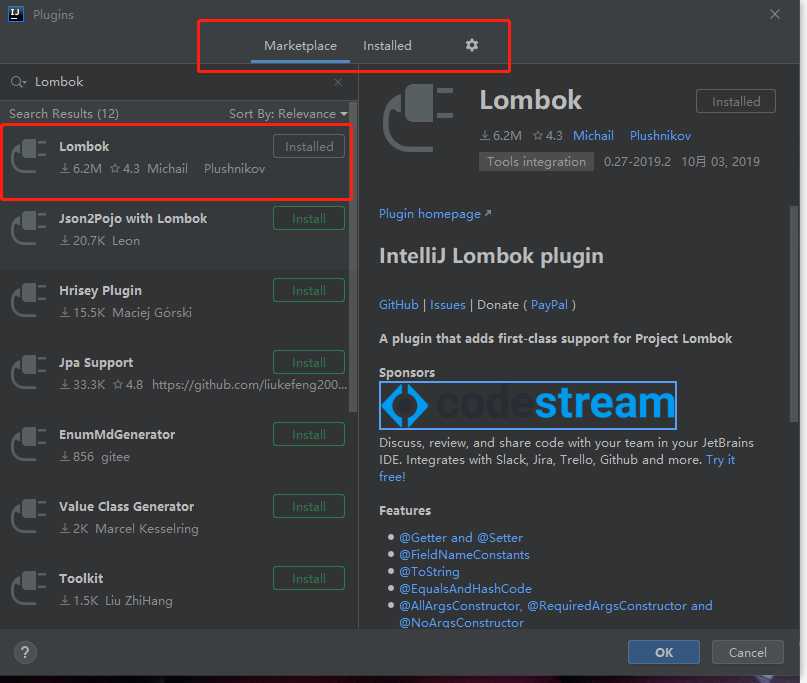This screenshot has height=683, width=807.
Task: Open the @ToString link
Action: pos(429,572)
